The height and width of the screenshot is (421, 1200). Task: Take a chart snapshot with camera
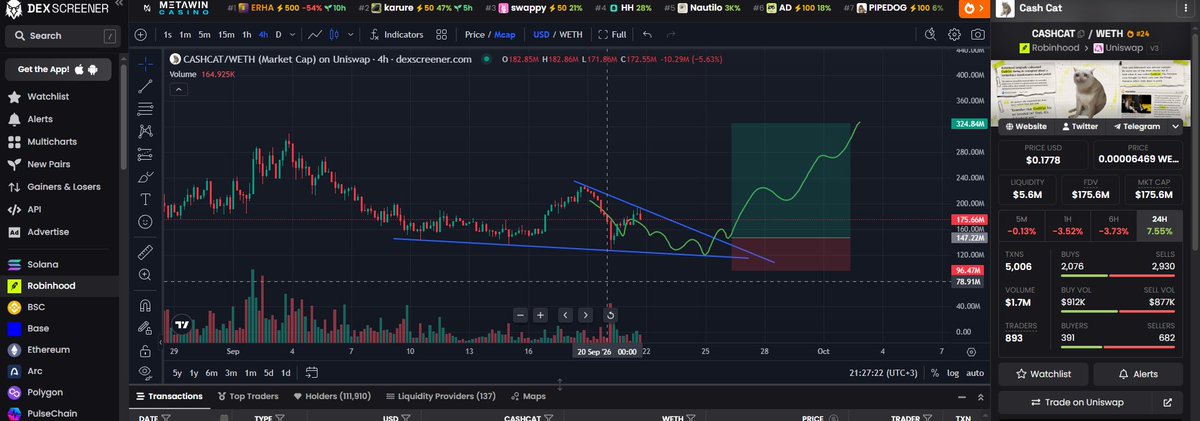pos(978,34)
